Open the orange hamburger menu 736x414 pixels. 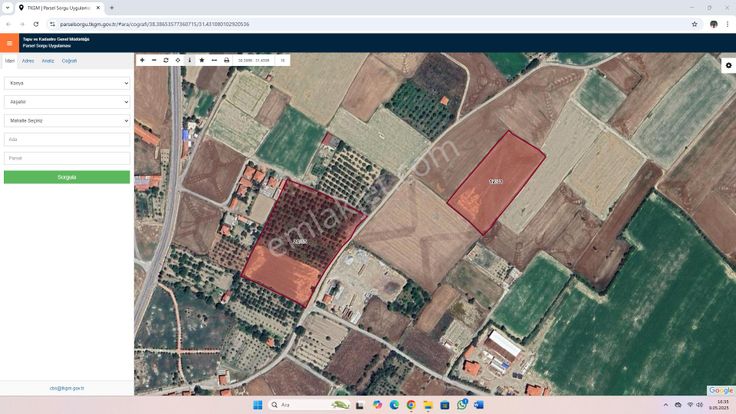click(x=9, y=43)
